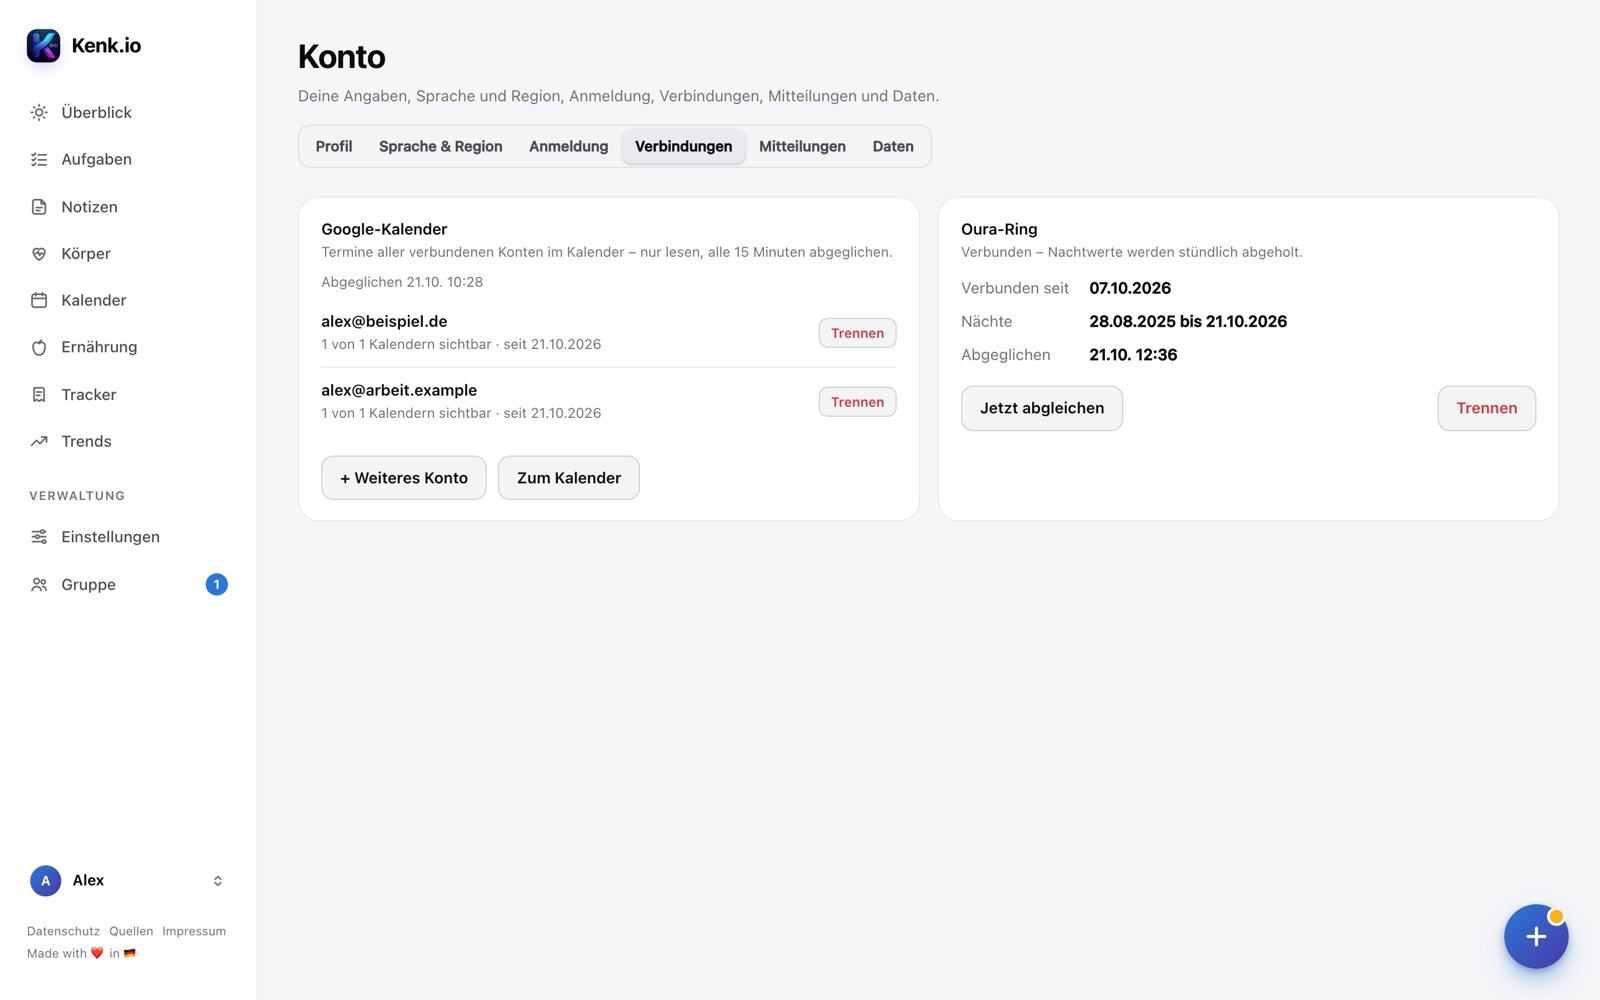This screenshot has width=1600, height=1000.
Task: Click the Trends arrow icon
Action: click(x=39, y=441)
